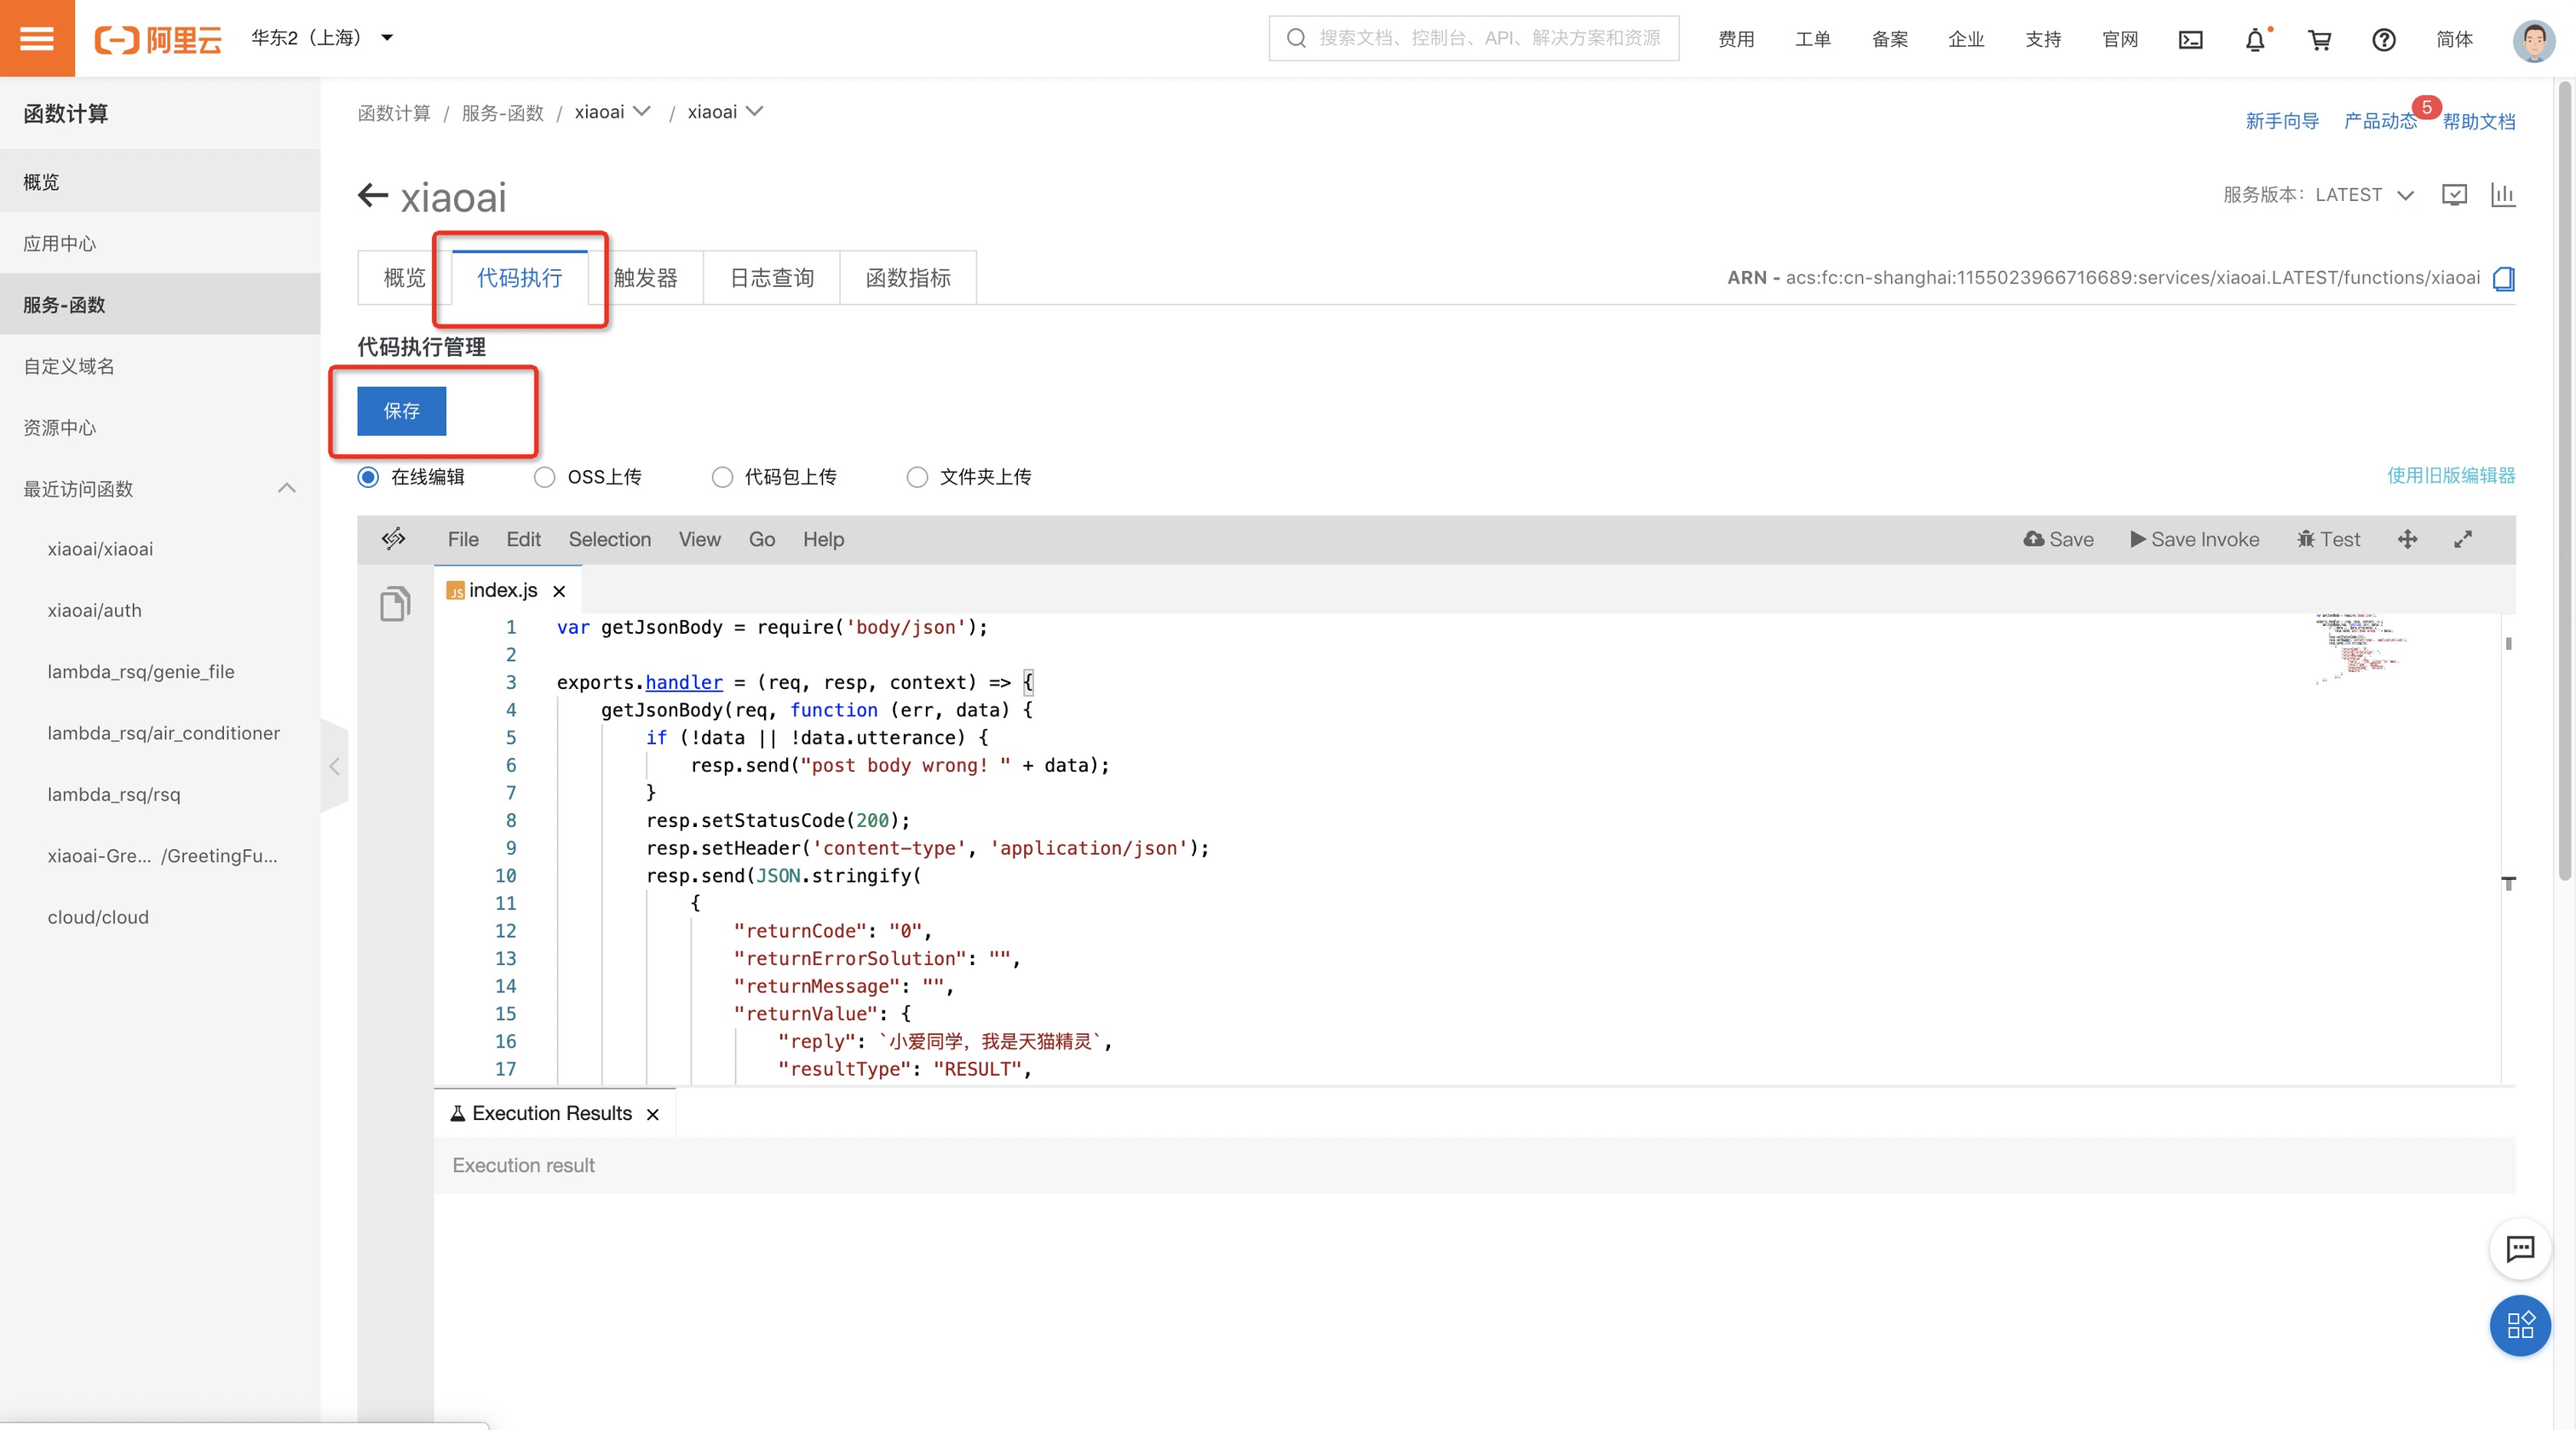The image size is (2576, 1430).
Task: Open the Selection menu in editor
Action: point(609,539)
